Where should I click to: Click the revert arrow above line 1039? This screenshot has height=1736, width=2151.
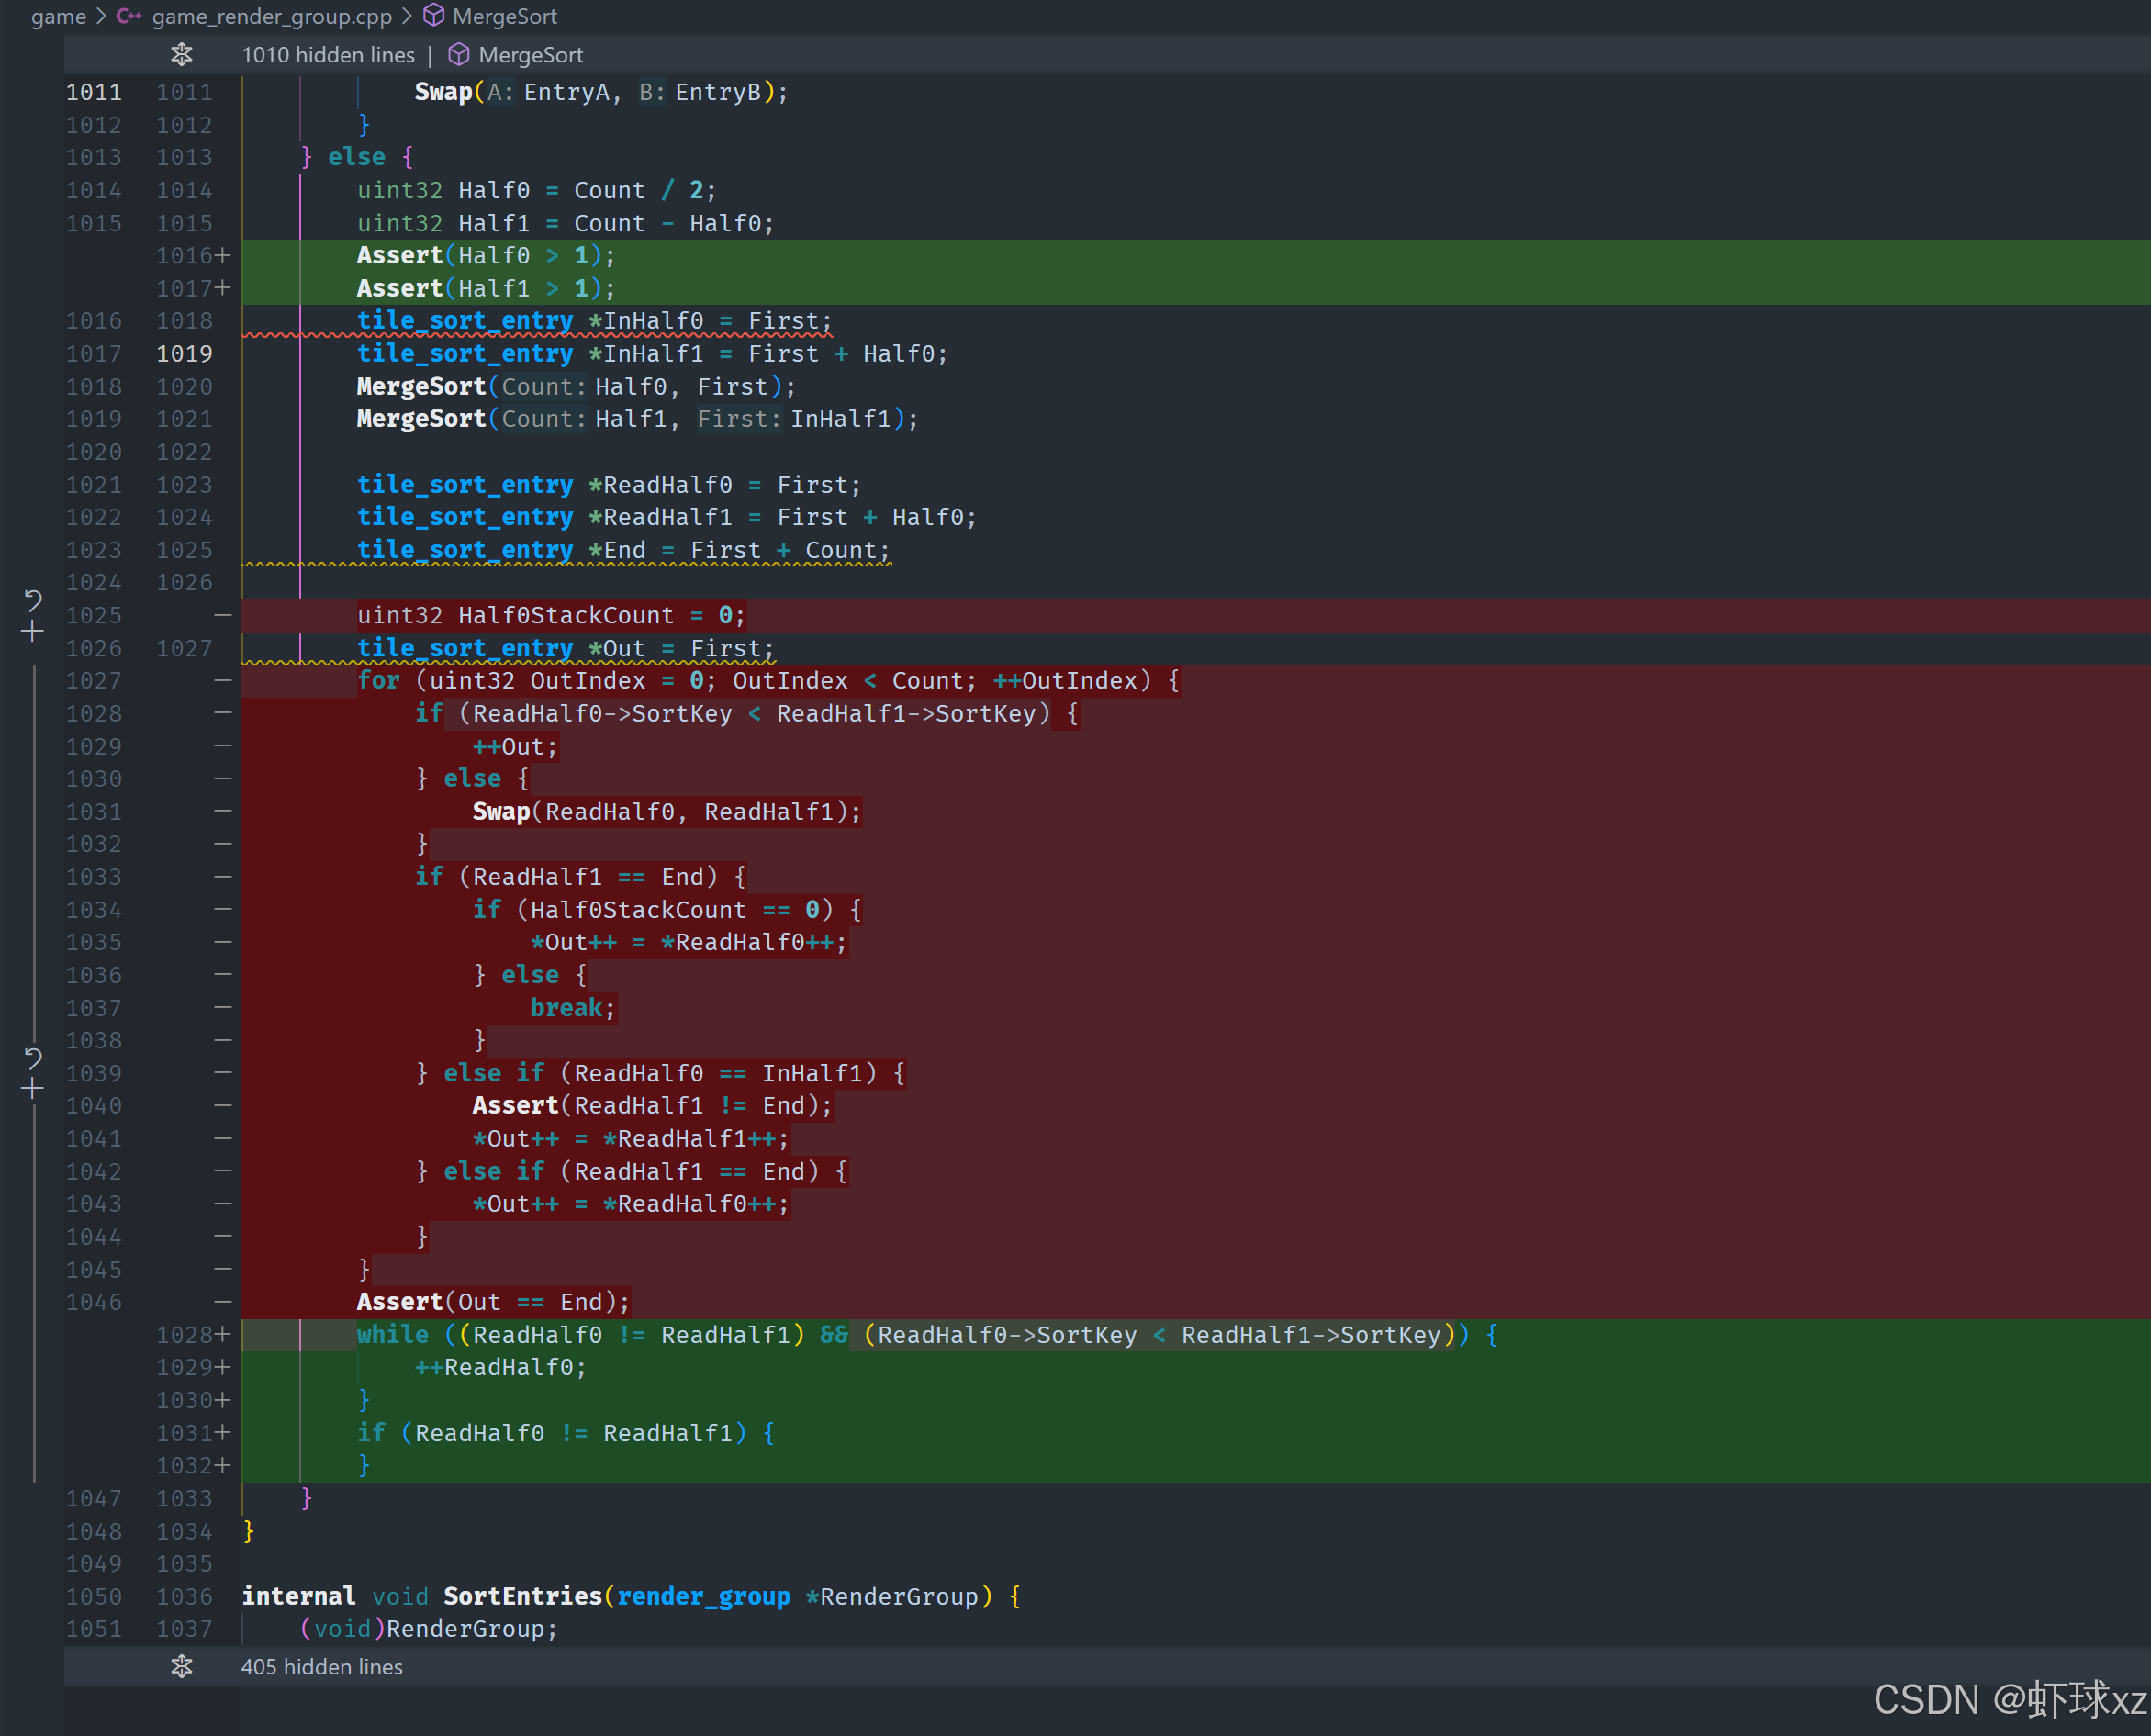click(32, 1058)
